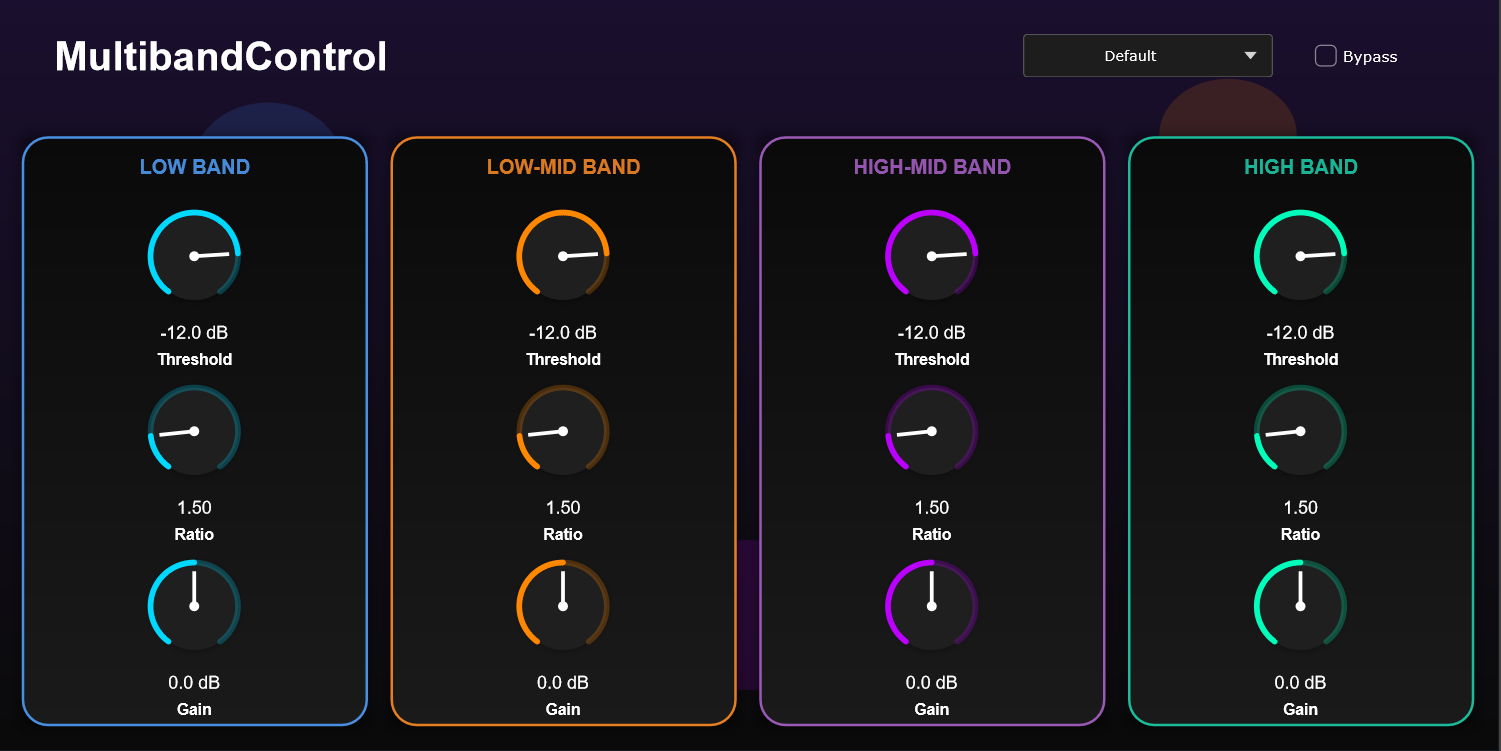Enable the Bypass checkbox

(1325, 56)
